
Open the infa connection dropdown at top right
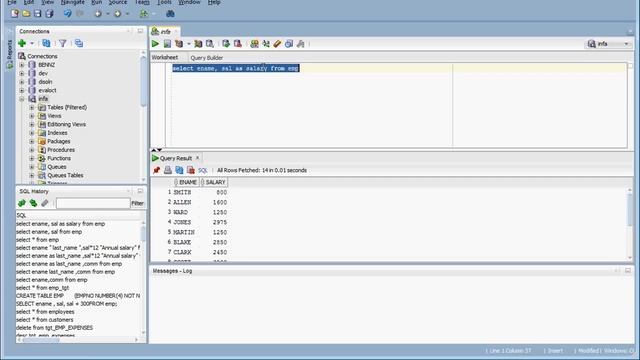pyautogui.click(x=608, y=44)
